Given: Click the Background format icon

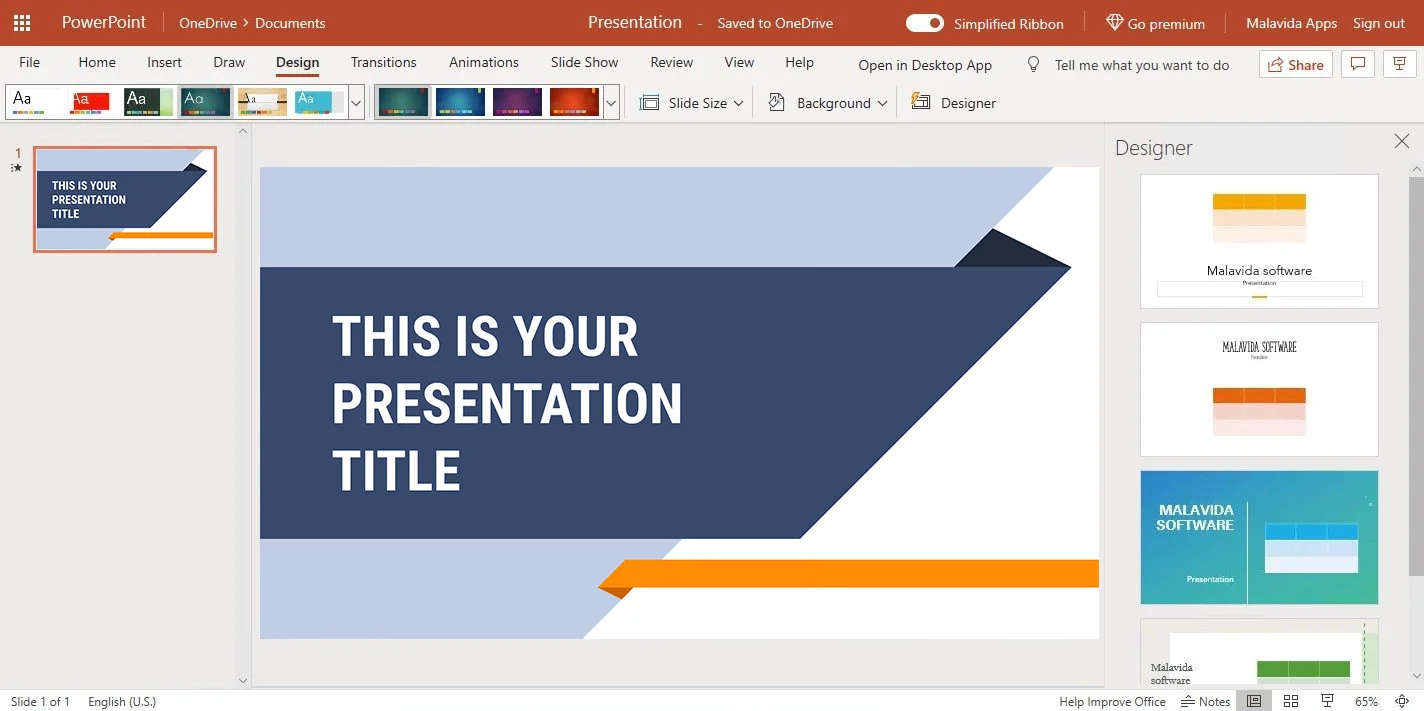Looking at the screenshot, I should click(776, 102).
